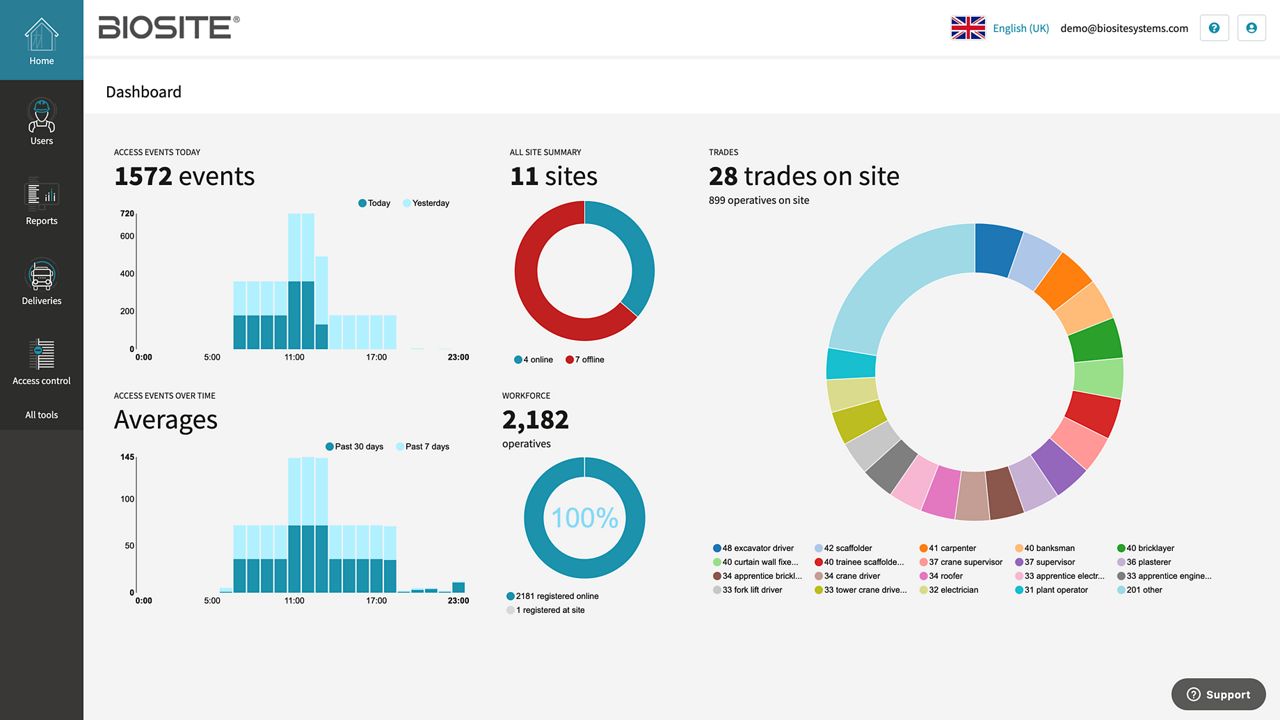Toggle the Yesterday legend series
The height and width of the screenshot is (720, 1280).
[426, 203]
